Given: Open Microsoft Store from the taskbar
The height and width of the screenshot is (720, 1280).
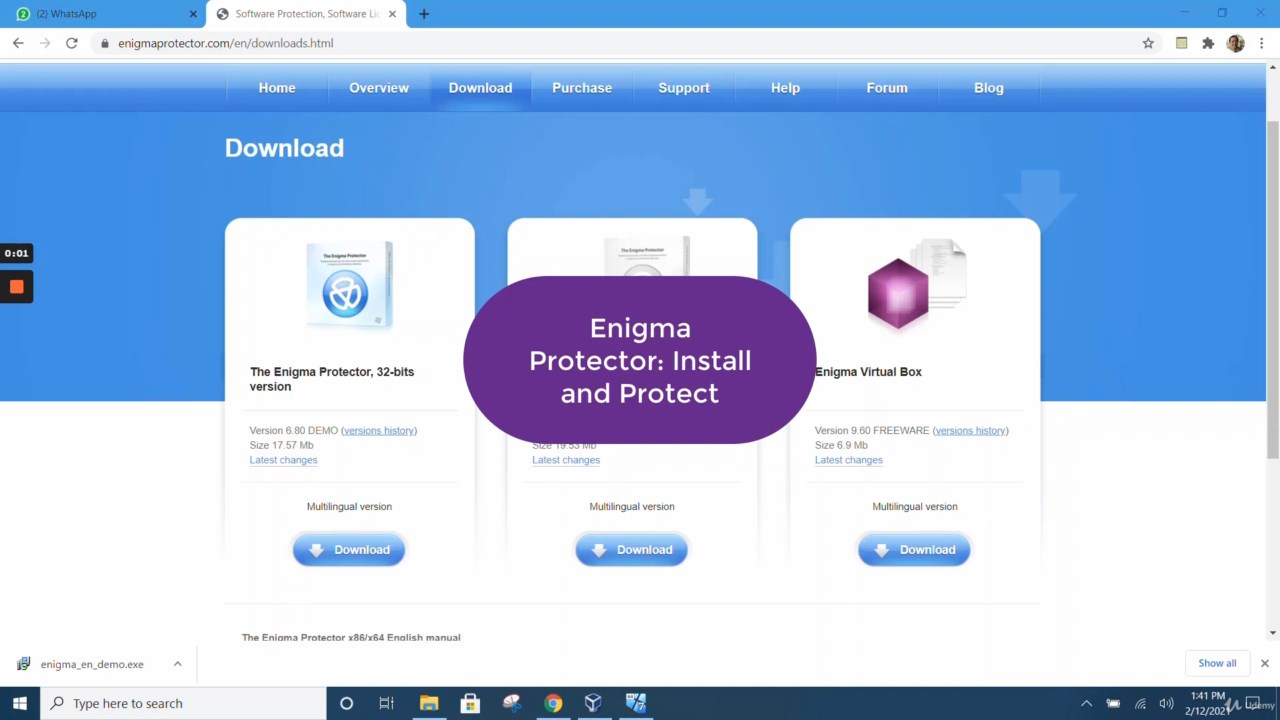Looking at the screenshot, I should point(470,703).
